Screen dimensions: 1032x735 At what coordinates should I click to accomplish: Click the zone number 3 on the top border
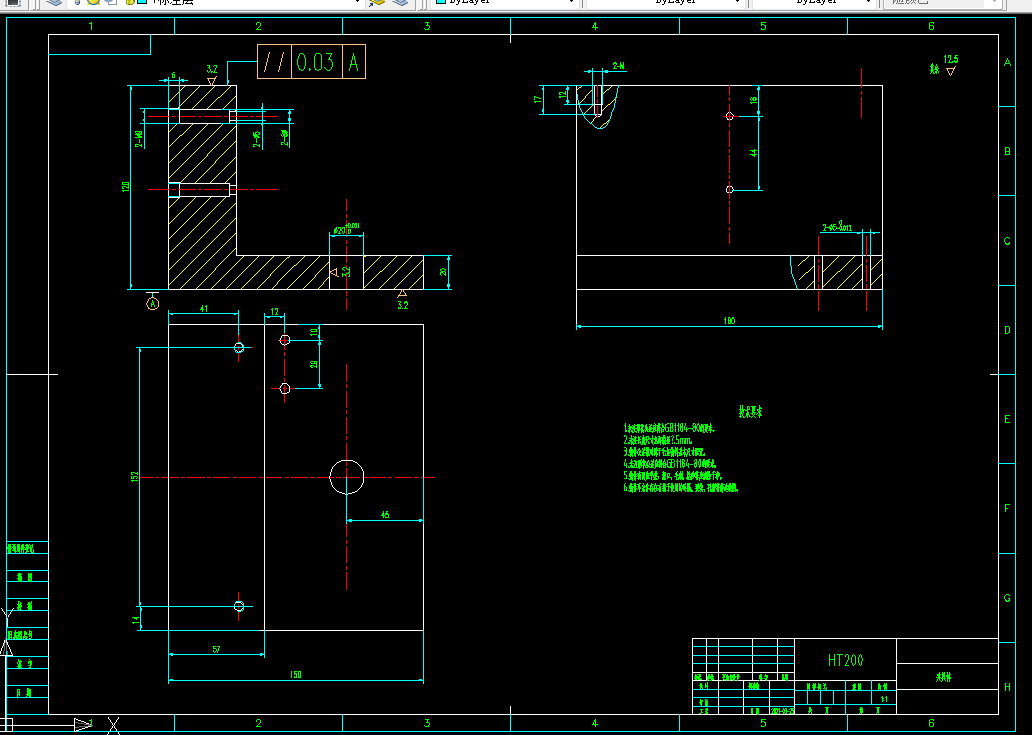427,26
